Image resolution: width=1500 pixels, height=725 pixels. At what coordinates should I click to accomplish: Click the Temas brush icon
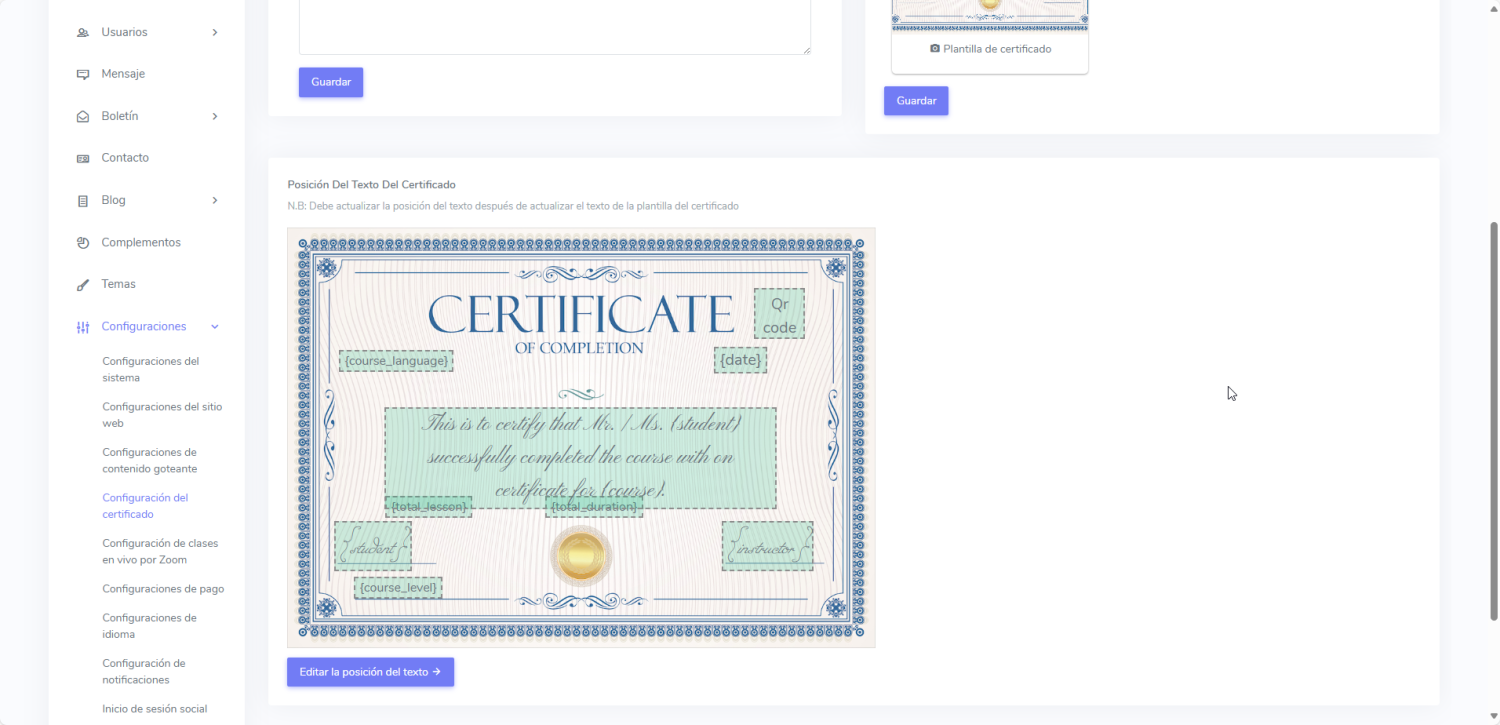[83, 285]
